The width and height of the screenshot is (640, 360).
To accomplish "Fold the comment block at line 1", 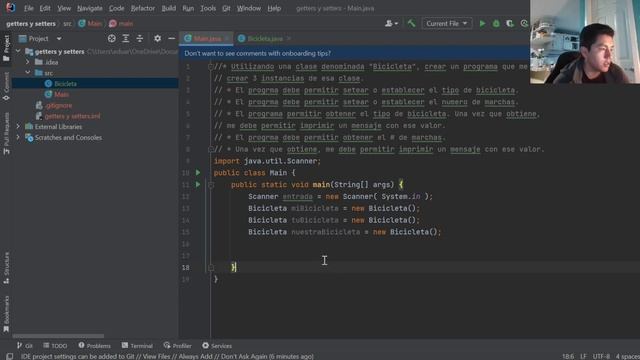I will 211,67.
